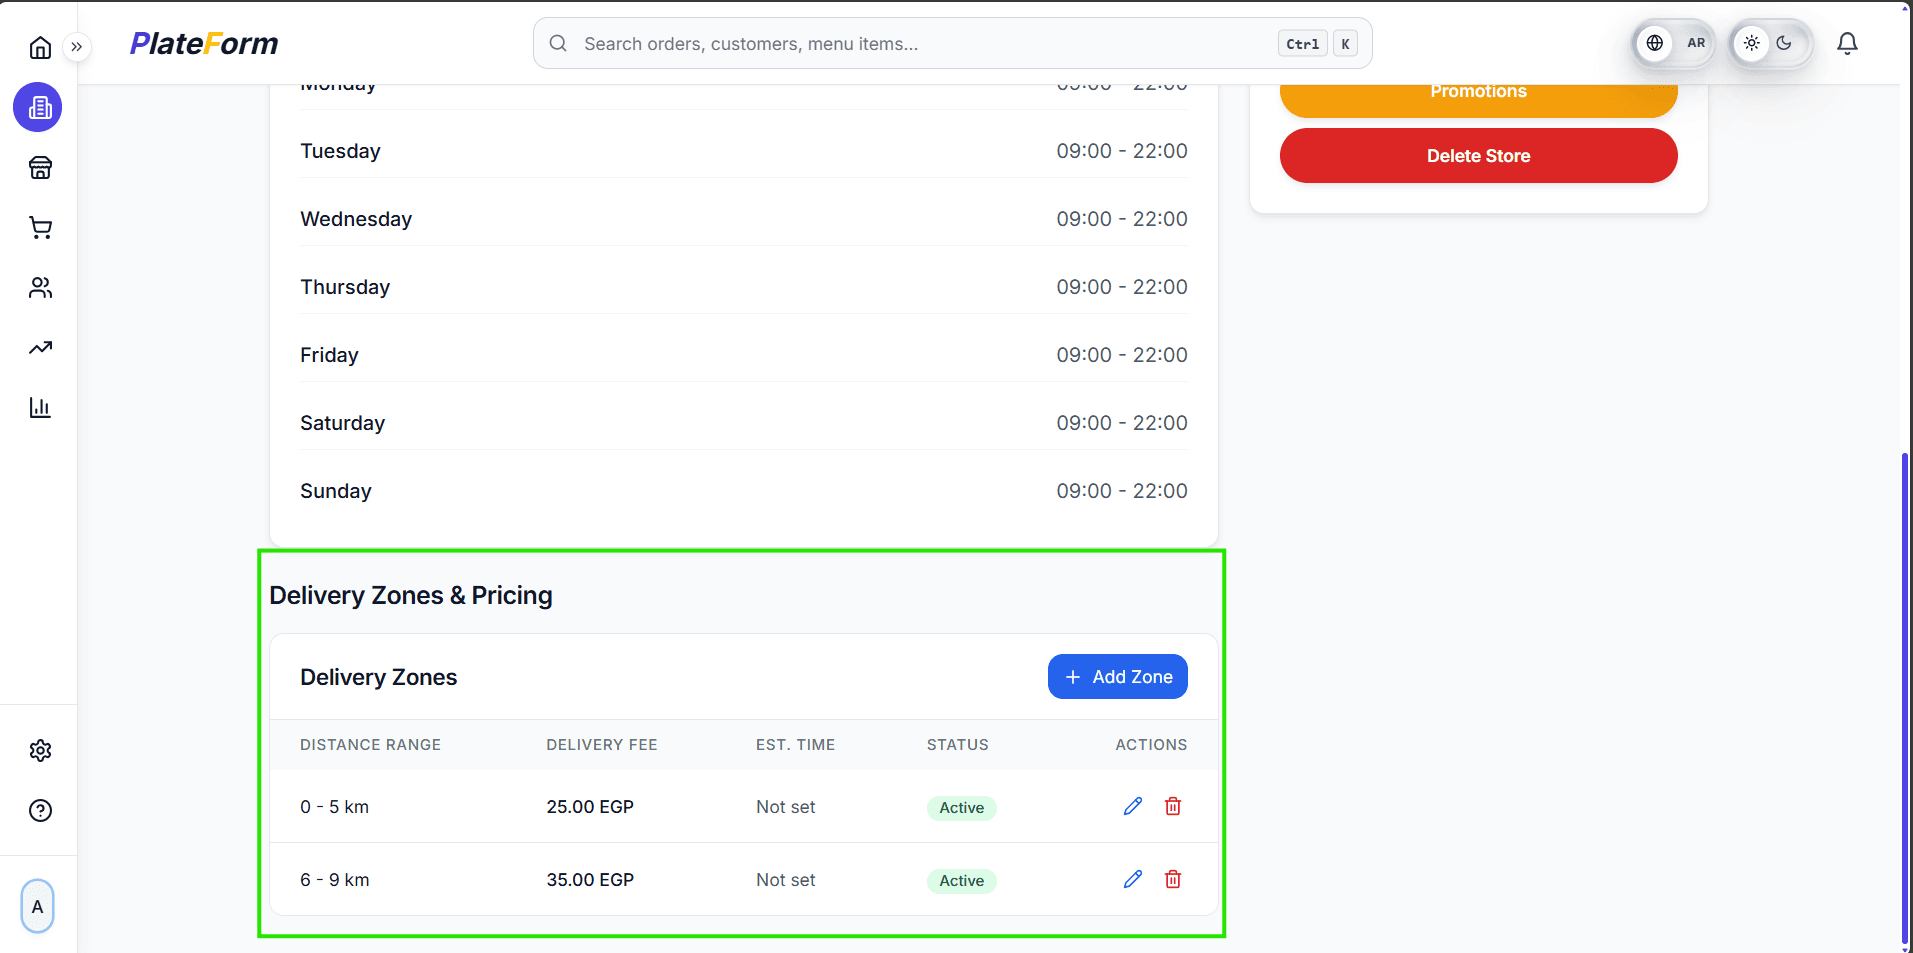Open the Home icon in sidebar
This screenshot has height=953, width=1913.
[40, 47]
